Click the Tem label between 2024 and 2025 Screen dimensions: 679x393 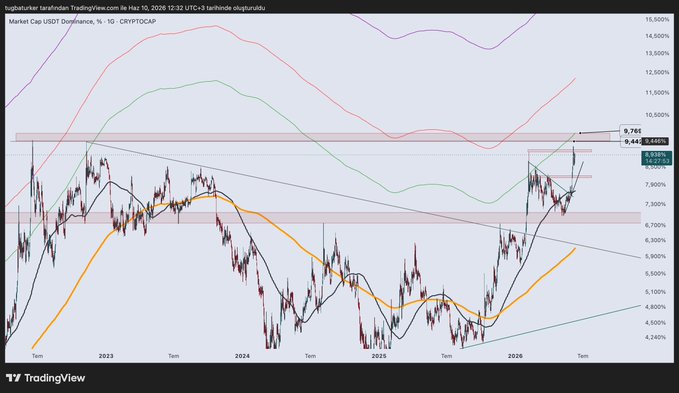310,356
